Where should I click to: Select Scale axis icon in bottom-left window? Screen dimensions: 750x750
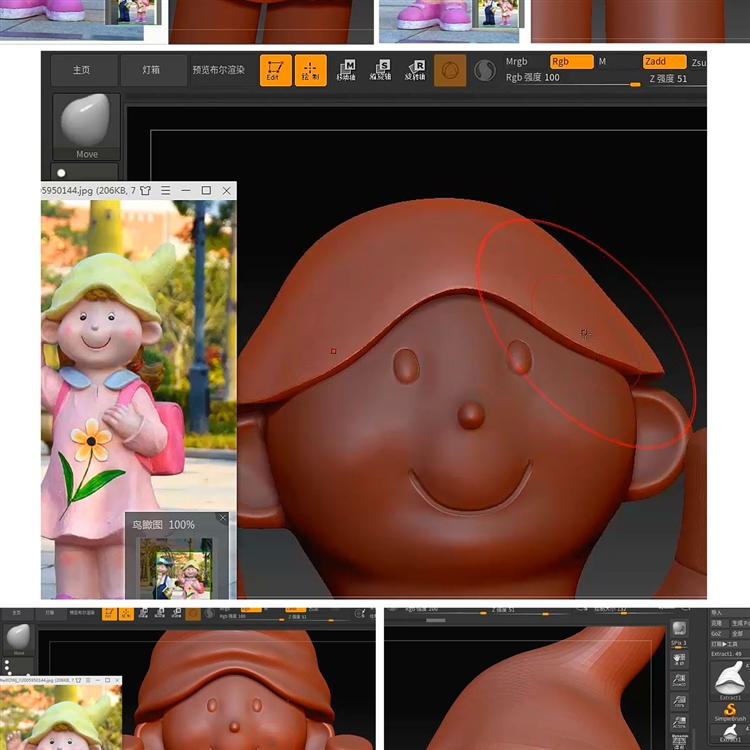point(160,614)
